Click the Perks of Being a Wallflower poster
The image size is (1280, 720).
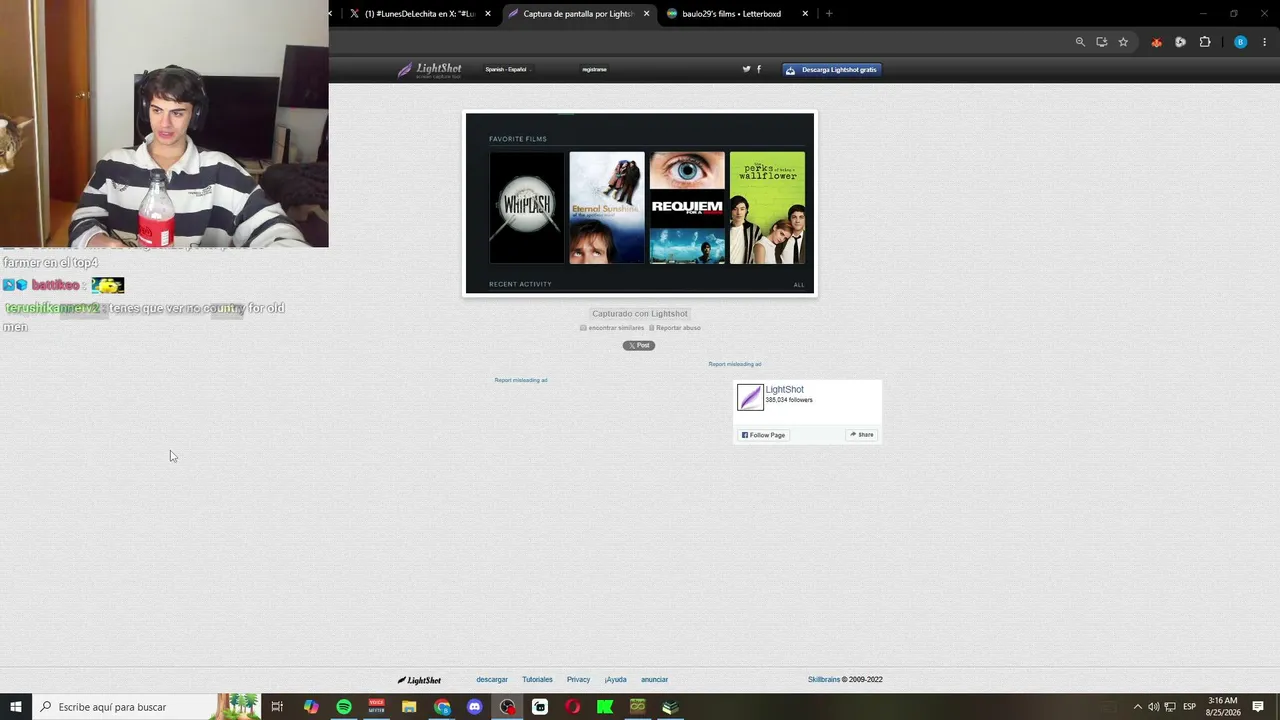(767, 208)
